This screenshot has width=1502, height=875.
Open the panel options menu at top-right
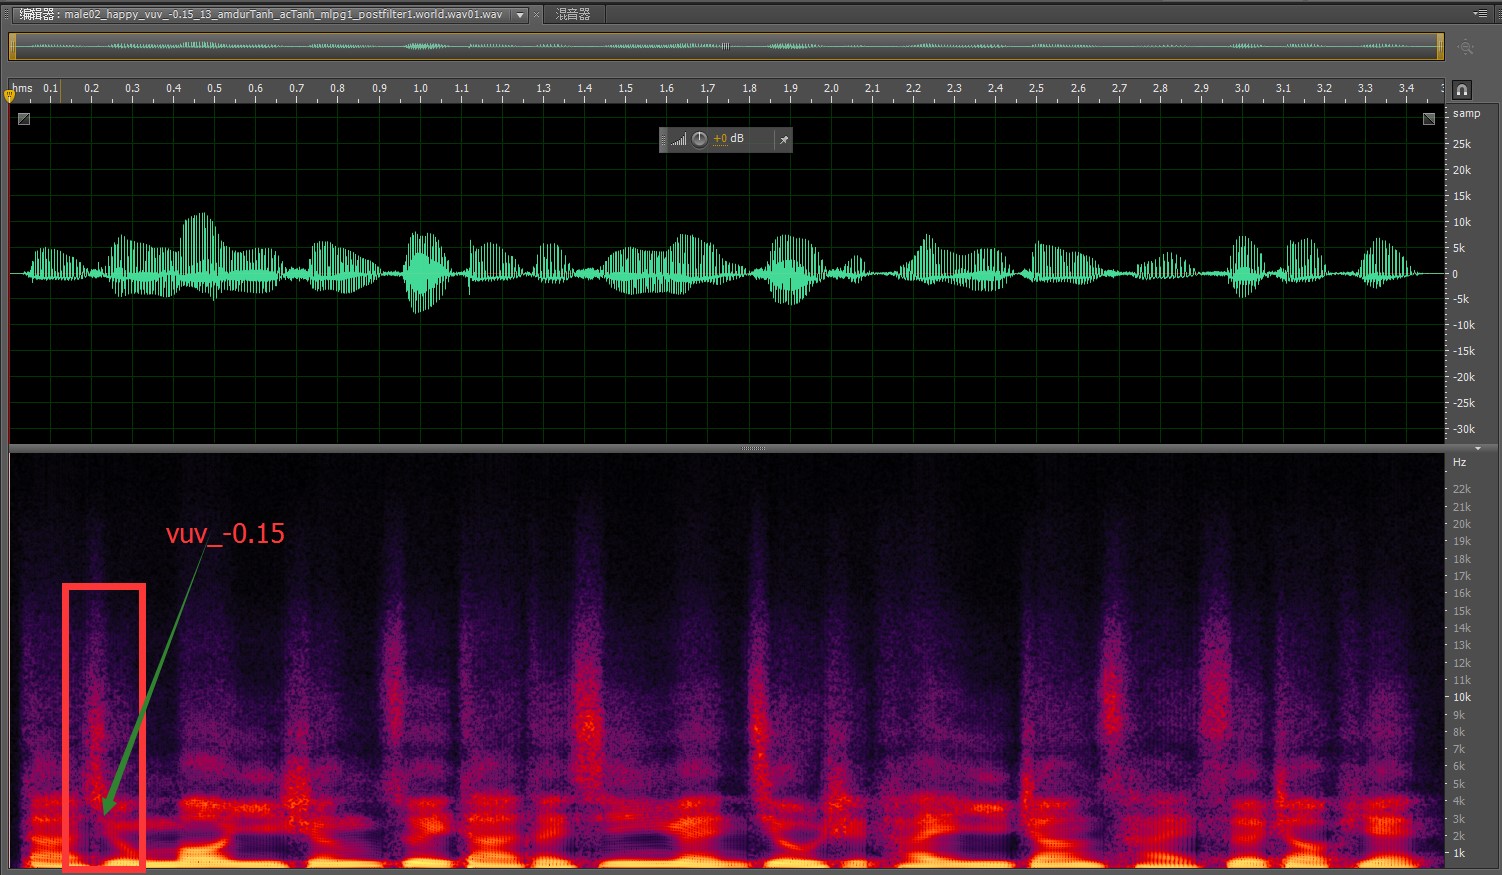tap(1480, 13)
